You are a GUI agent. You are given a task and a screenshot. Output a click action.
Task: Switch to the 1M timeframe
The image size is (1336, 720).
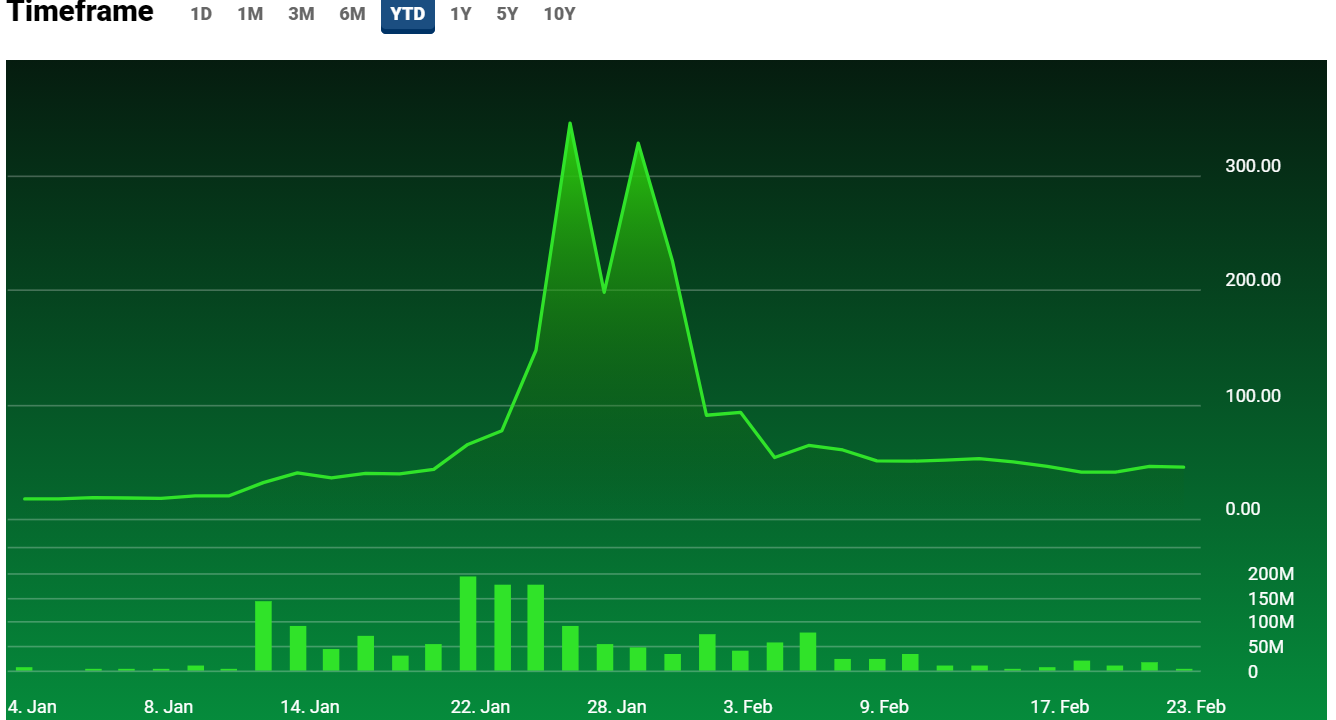coord(250,14)
